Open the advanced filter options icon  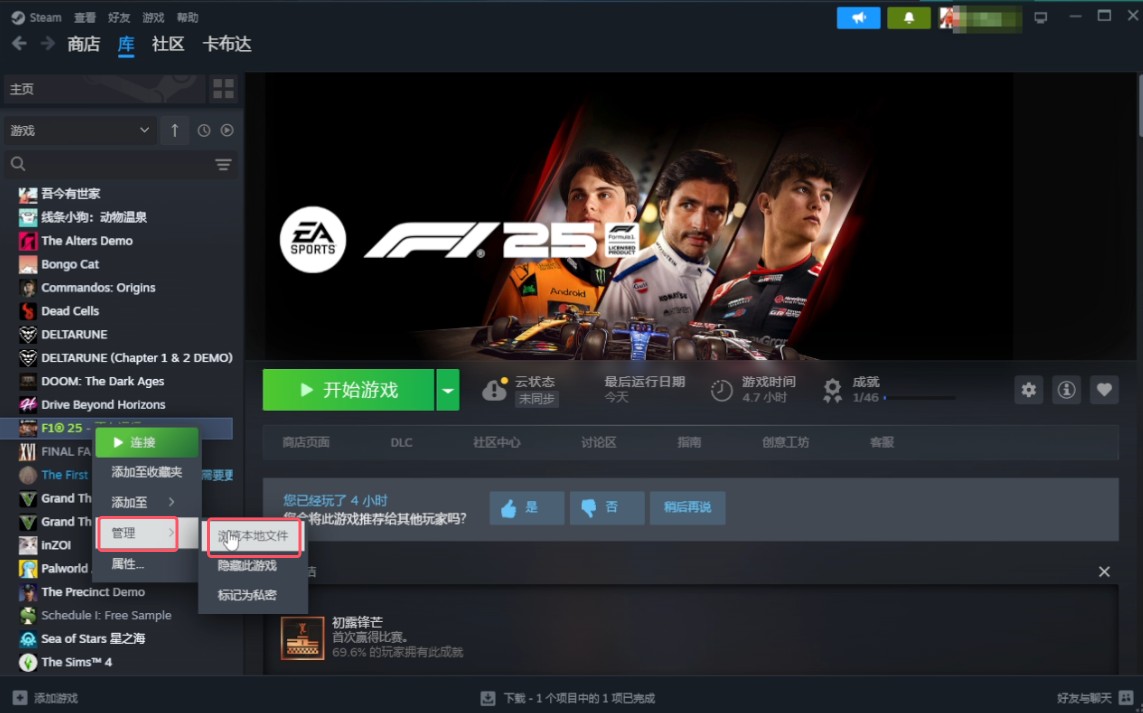pos(223,165)
